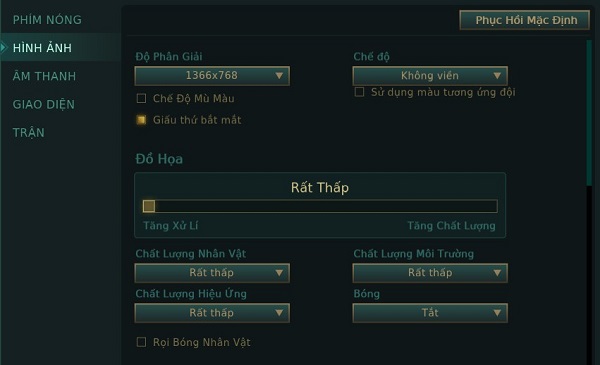Expand Chất Lượng Môi Trường dropdown

[430, 273]
